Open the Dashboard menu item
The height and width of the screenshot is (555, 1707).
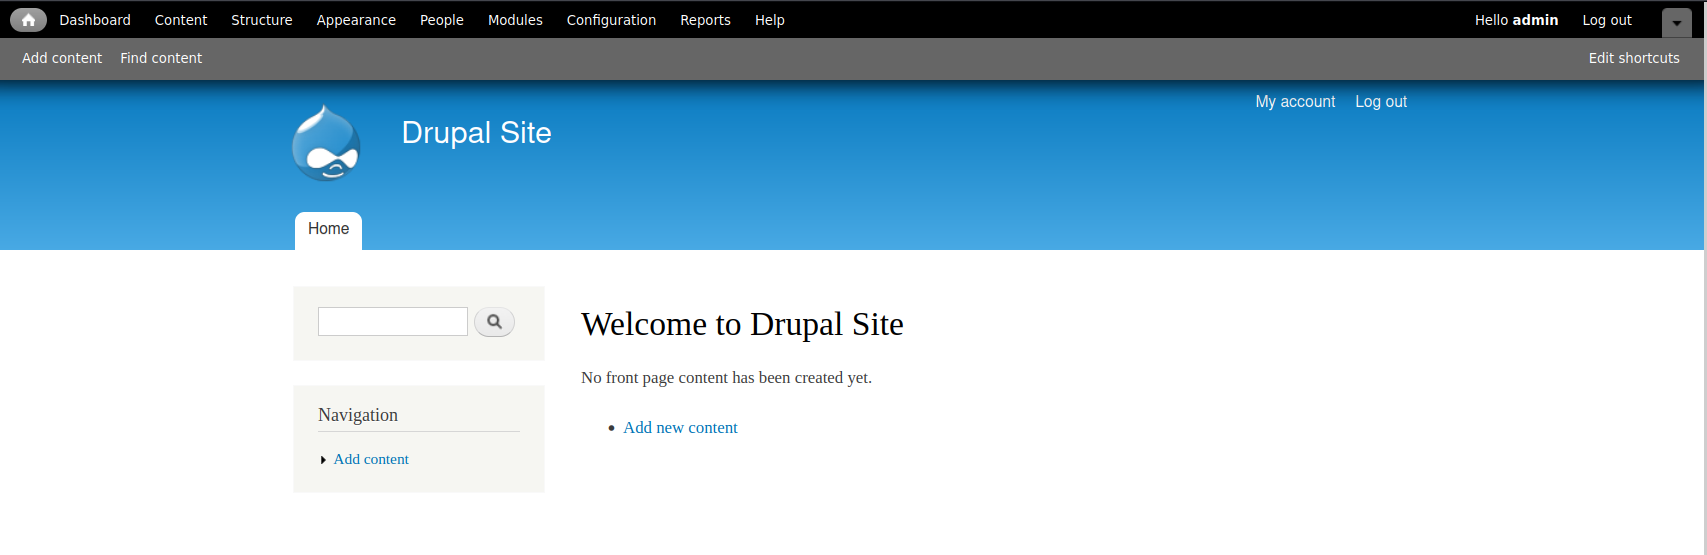coord(95,20)
